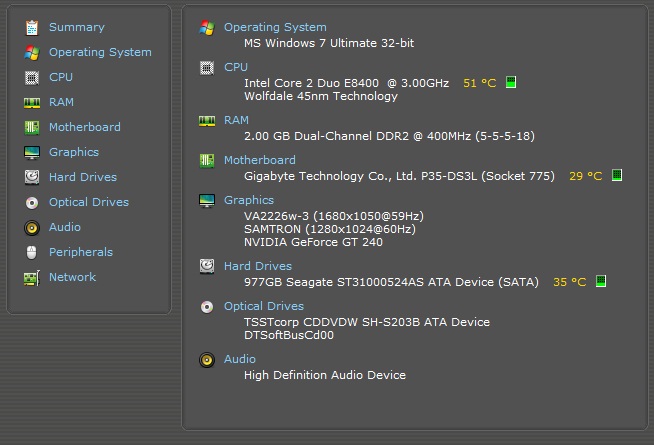Open the CPU heading link in summary
Image resolution: width=654 pixels, height=445 pixels.
[x=236, y=67]
